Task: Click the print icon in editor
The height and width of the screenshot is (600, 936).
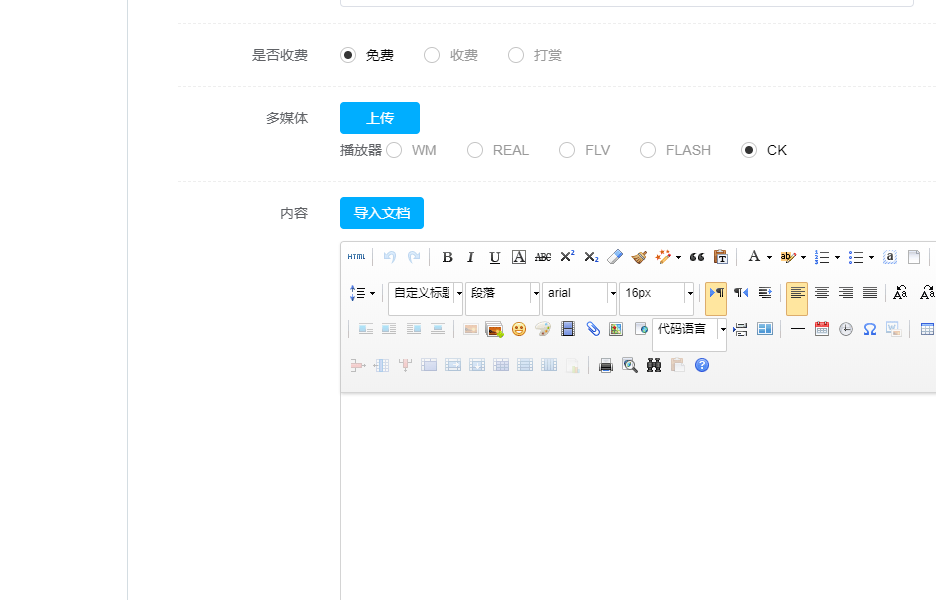Action: [605, 365]
